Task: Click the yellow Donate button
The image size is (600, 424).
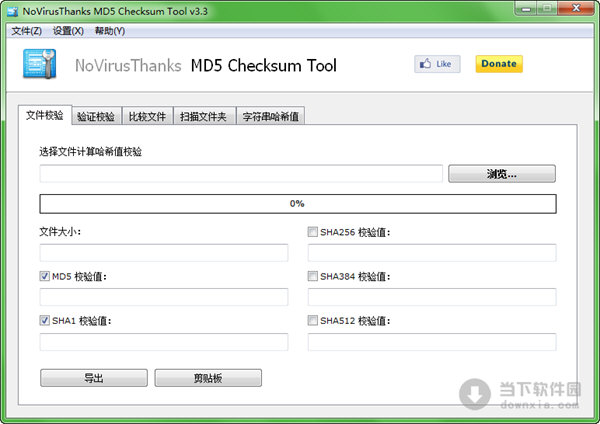Action: tap(499, 64)
